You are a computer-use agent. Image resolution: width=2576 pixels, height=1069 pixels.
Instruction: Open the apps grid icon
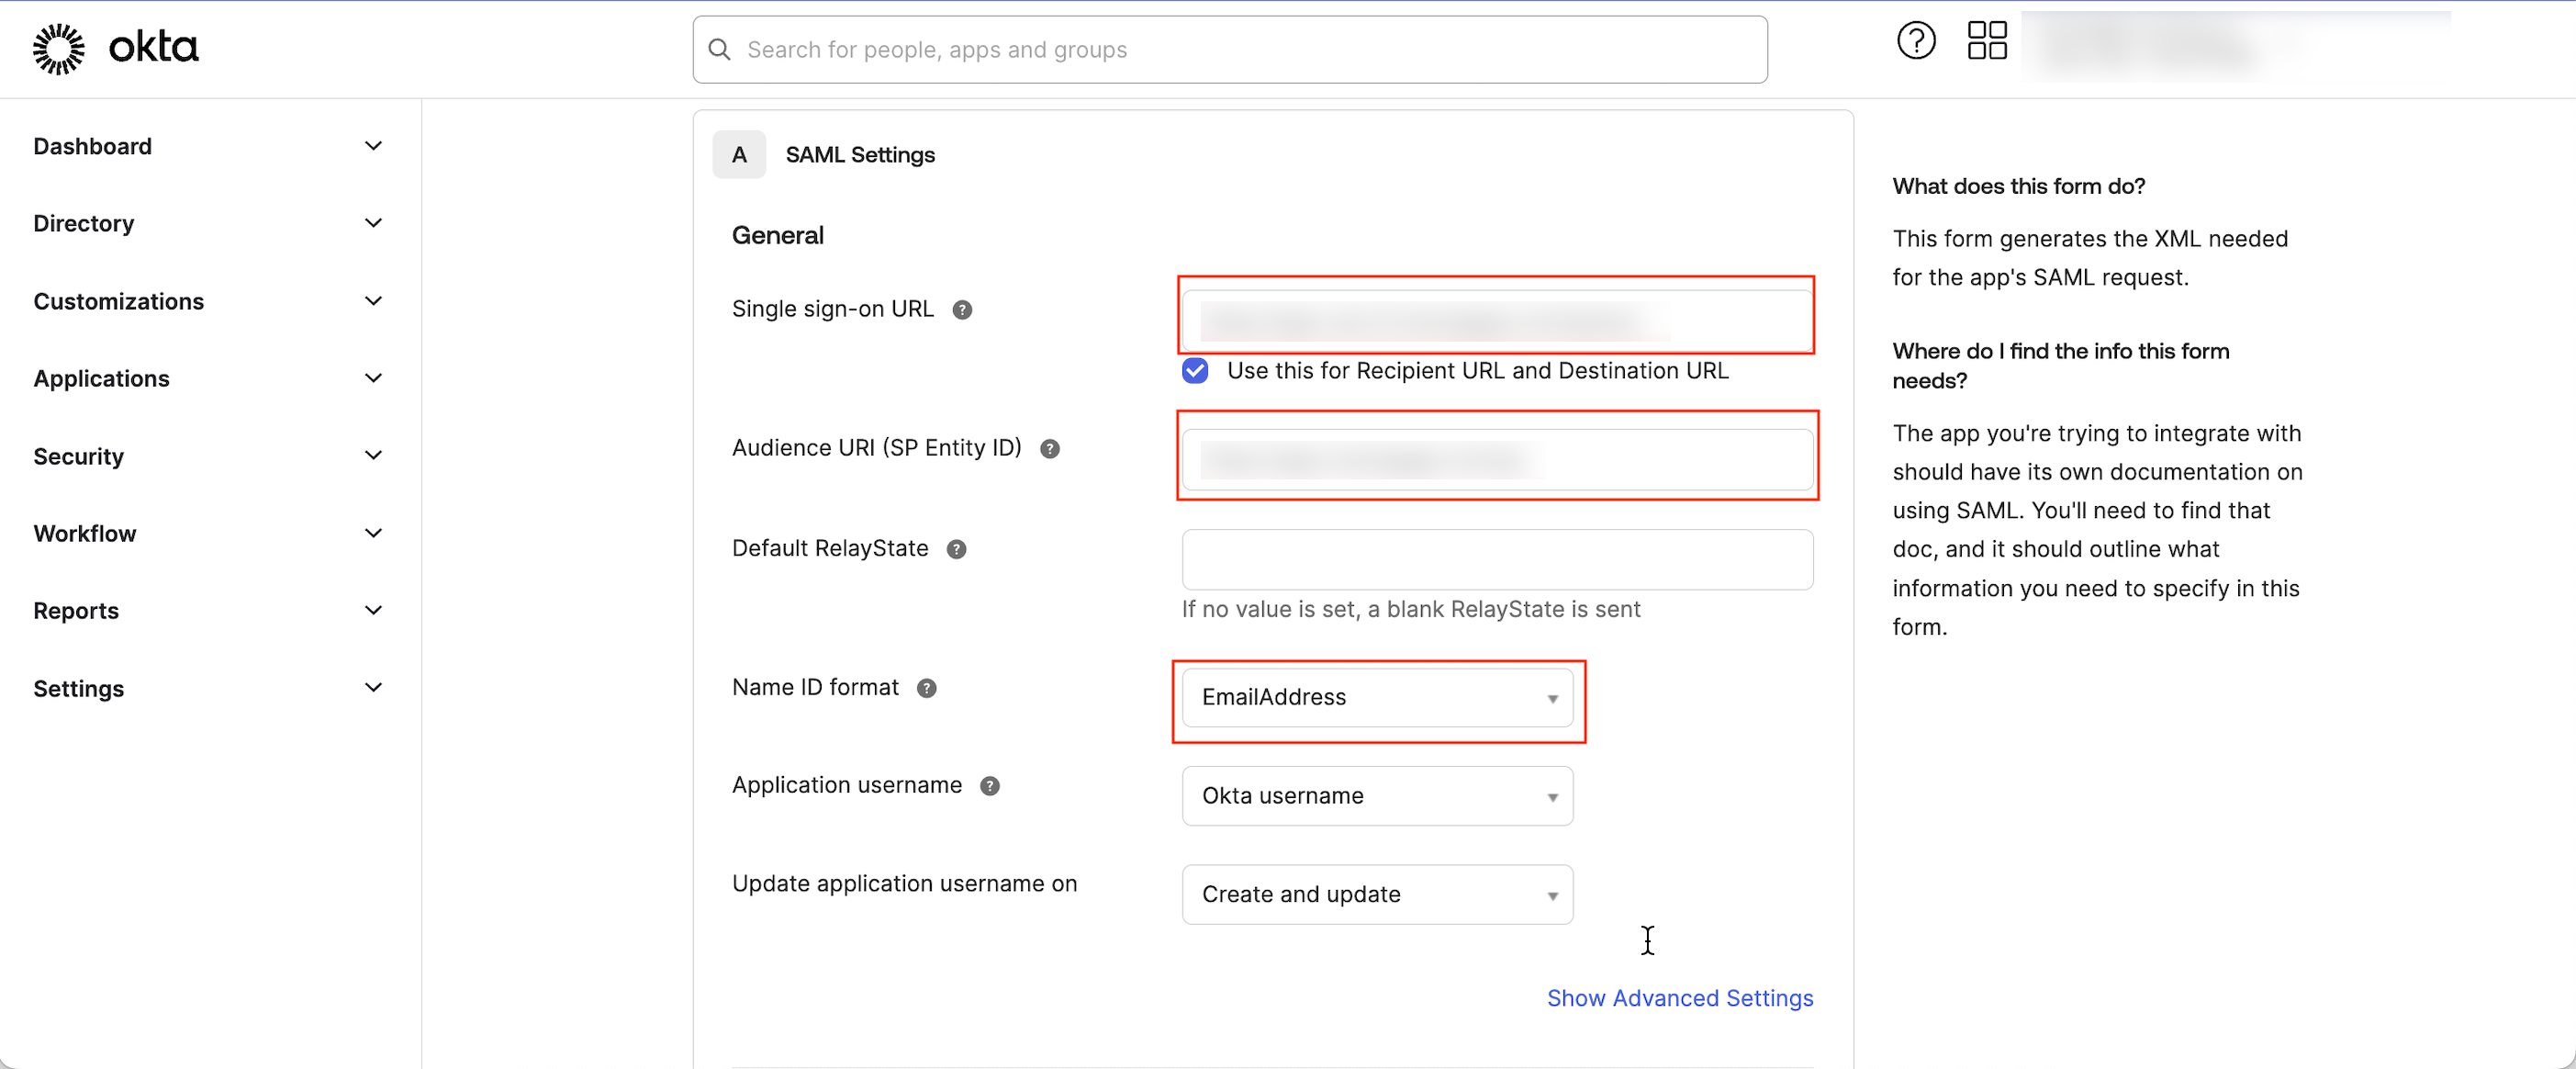pyautogui.click(x=1987, y=41)
